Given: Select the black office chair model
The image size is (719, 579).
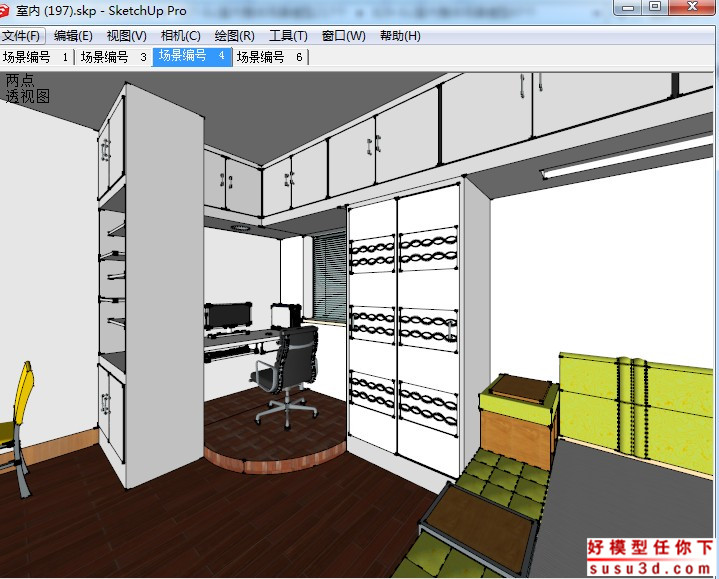Looking at the screenshot, I should tap(285, 377).
